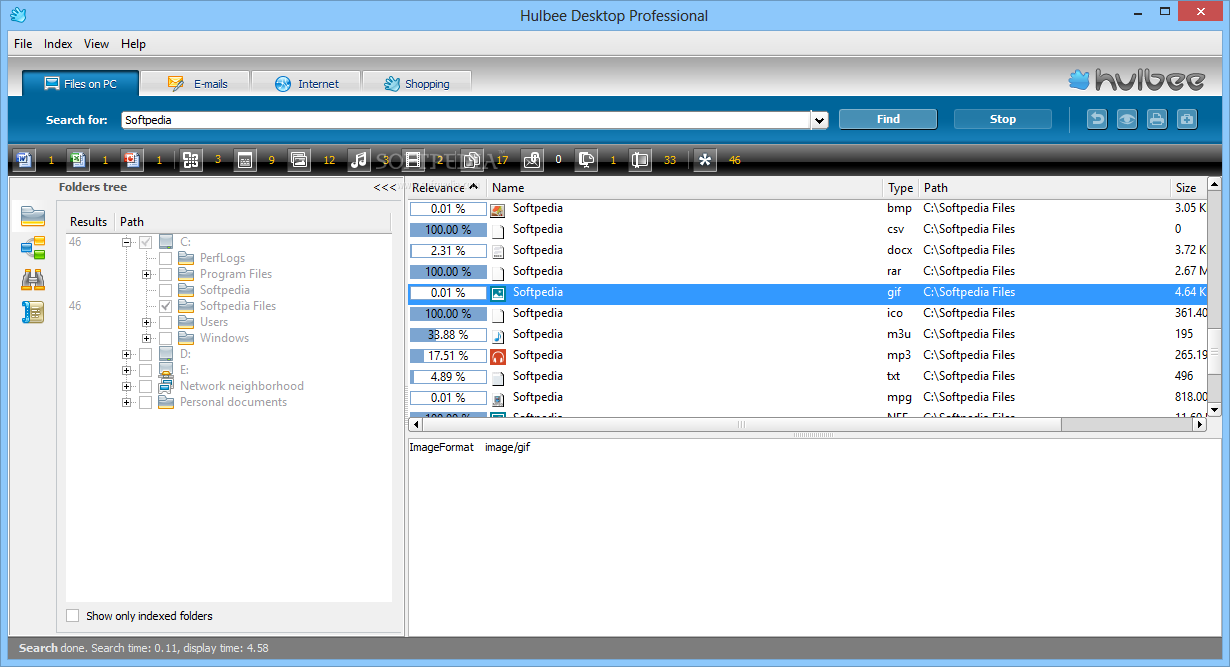Click the first-aid kit icon
The width and height of the screenshot is (1230, 667).
click(x=1187, y=119)
